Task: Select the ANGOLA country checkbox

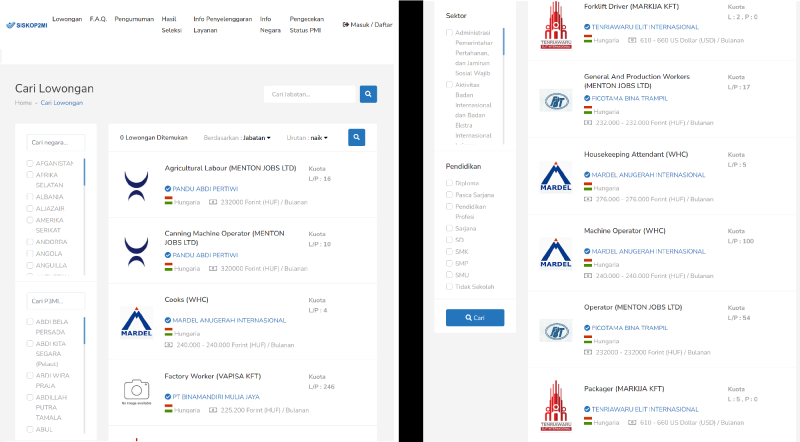Action: coord(30,253)
